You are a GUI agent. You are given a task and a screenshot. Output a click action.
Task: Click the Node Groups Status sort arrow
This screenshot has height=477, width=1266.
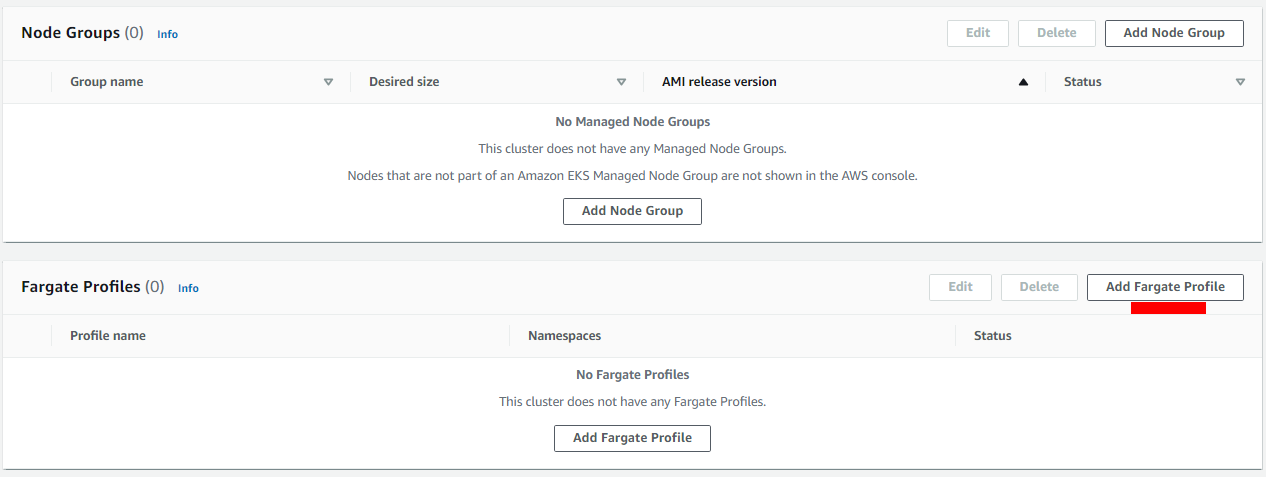1240,82
